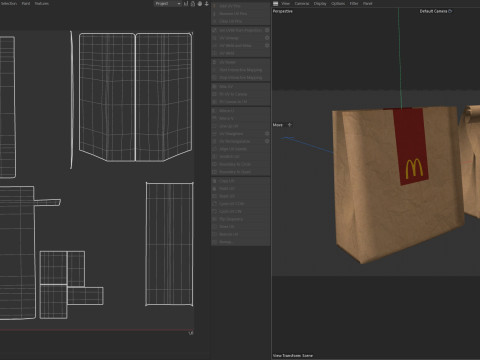
Task: Click the Perspective viewport label
Action: (x=283, y=11)
